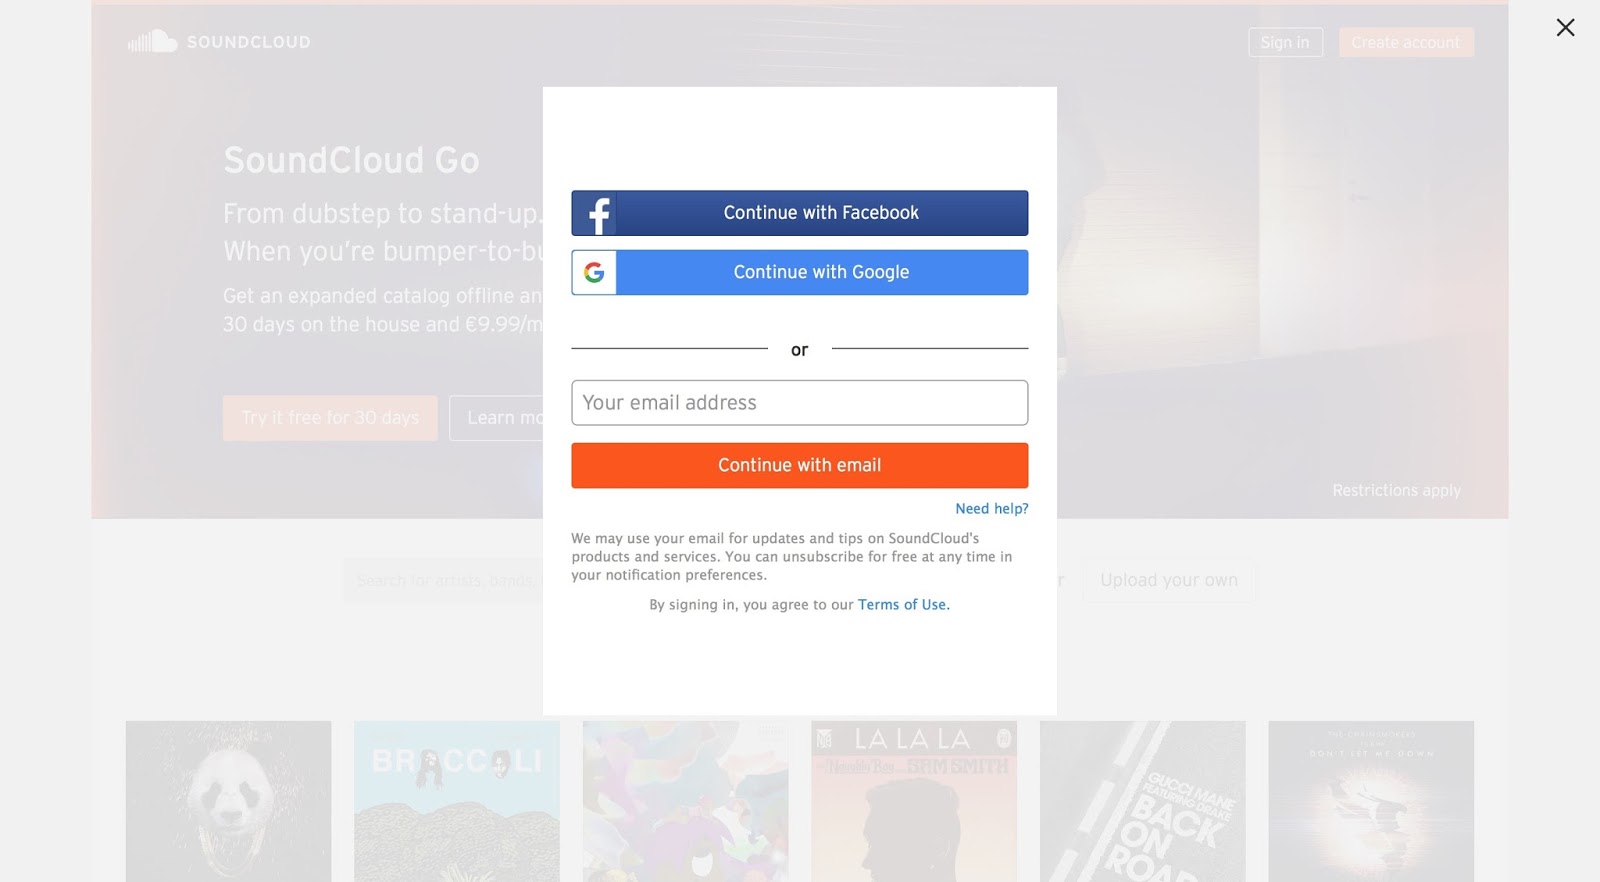View the Terms of Use
This screenshot has width=1600, height=882.
(902, 604)
